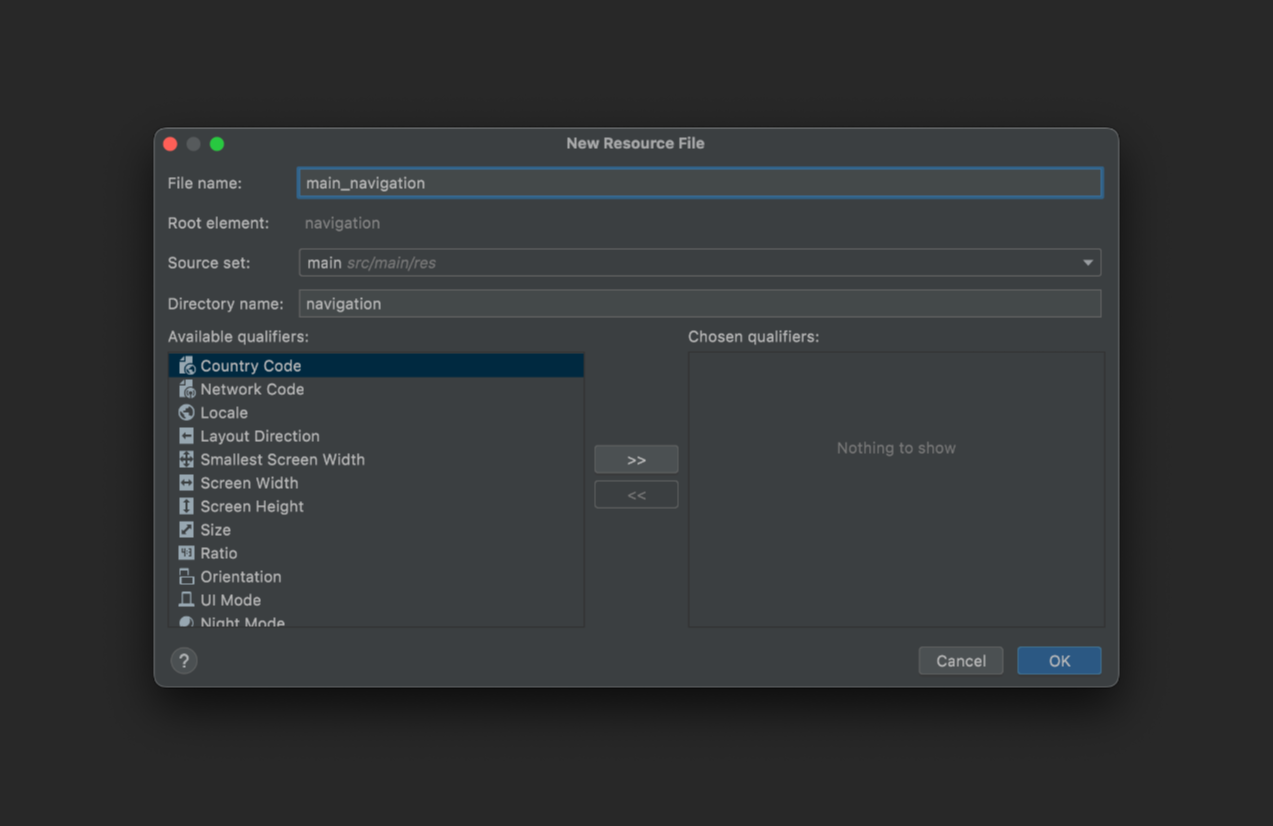Select the Network Code row text
This screenshot has width=1273, height=826.
coord(252,389)
